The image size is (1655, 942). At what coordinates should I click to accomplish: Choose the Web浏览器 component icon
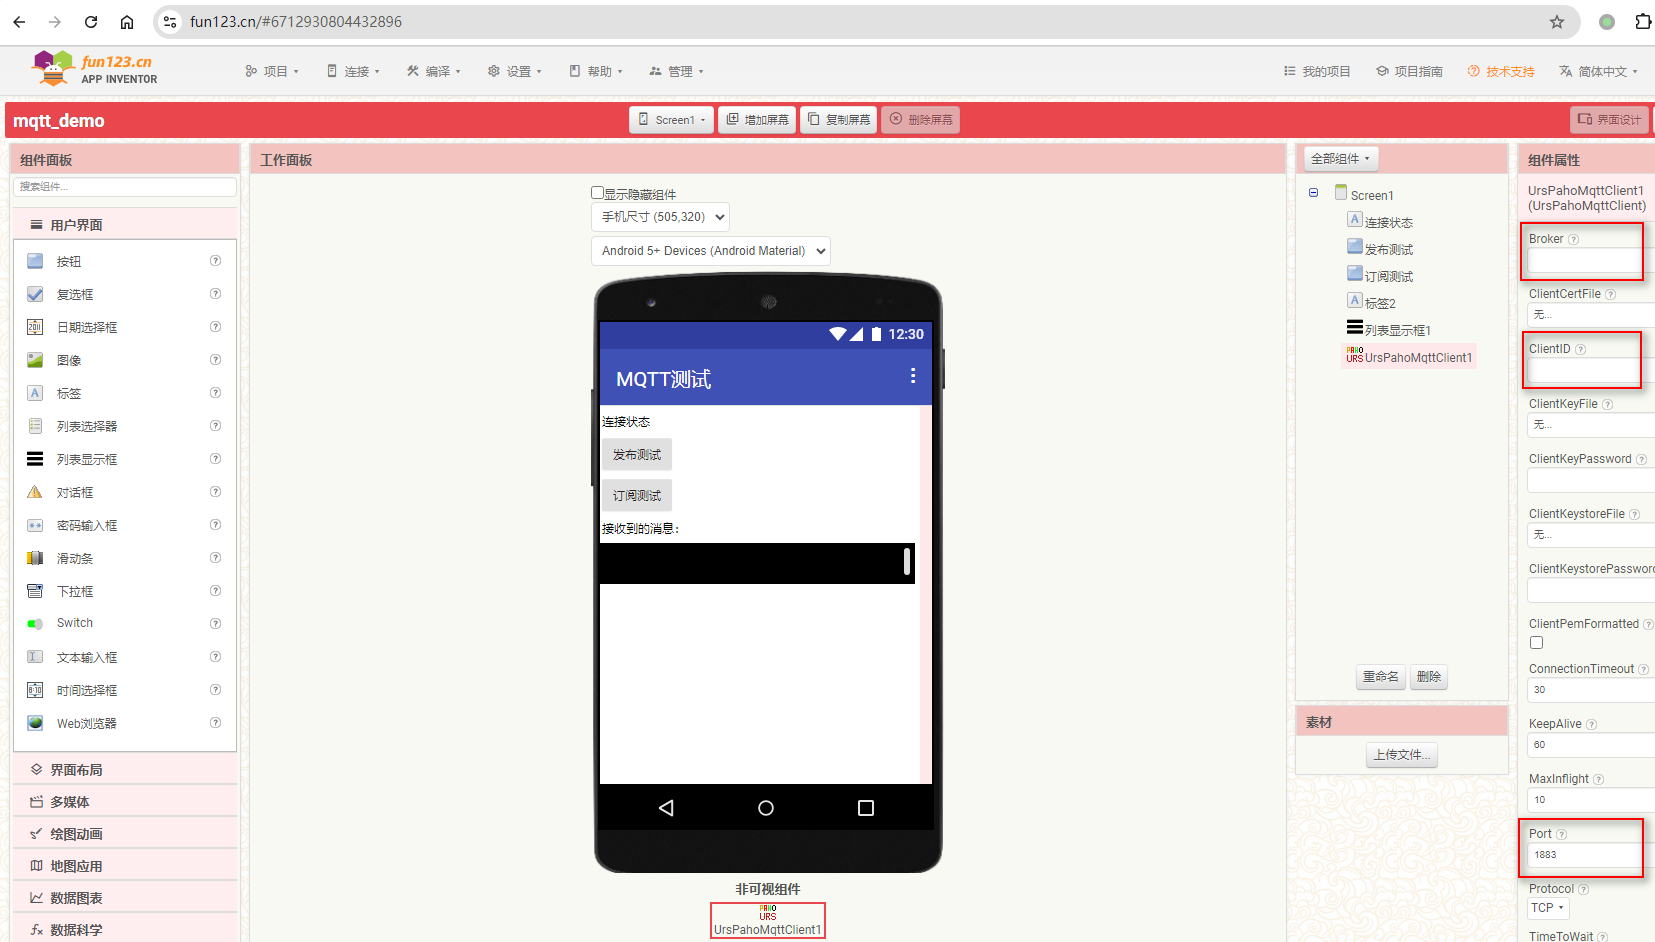[x=35, y=722]
